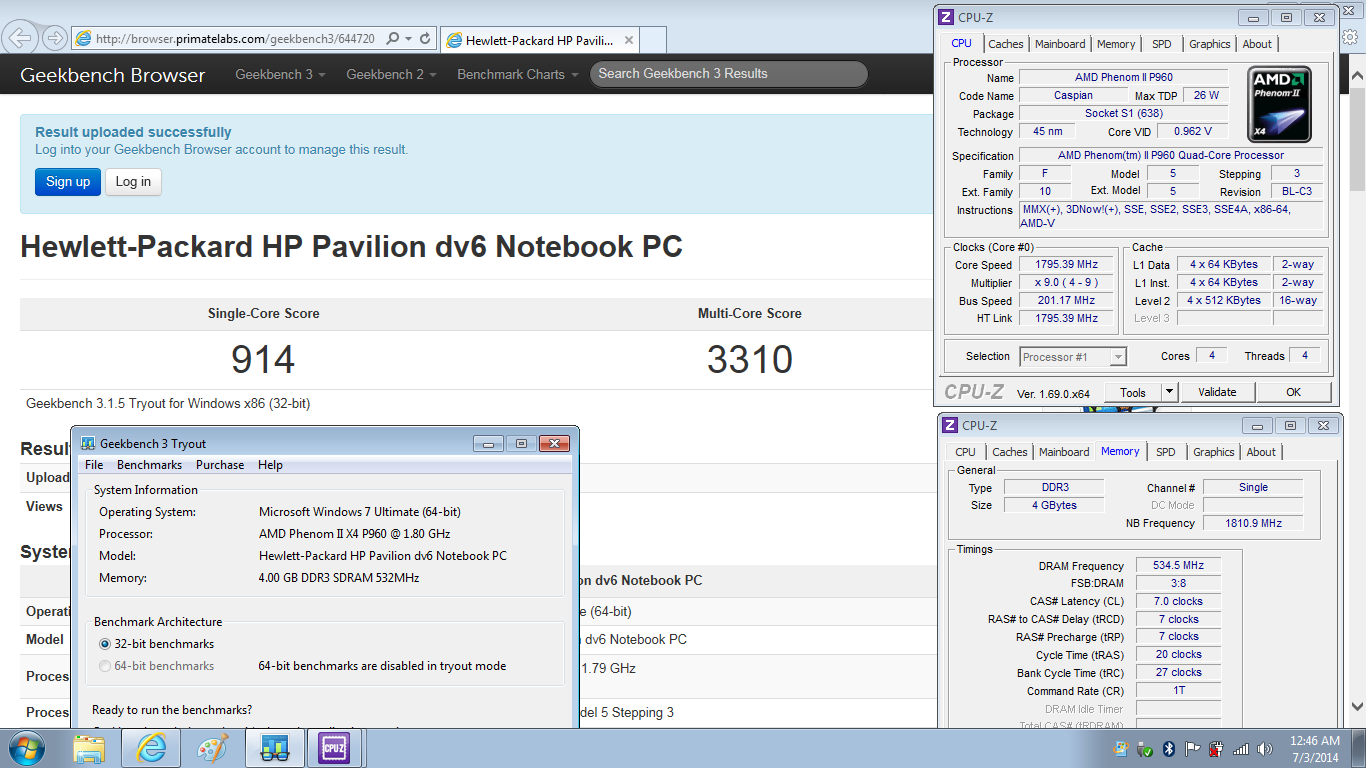Viewport: 1366px width, 768px height.
Task: Open the Help menu in Geekbench 3 Tryout
Action: tap(270, 465)
